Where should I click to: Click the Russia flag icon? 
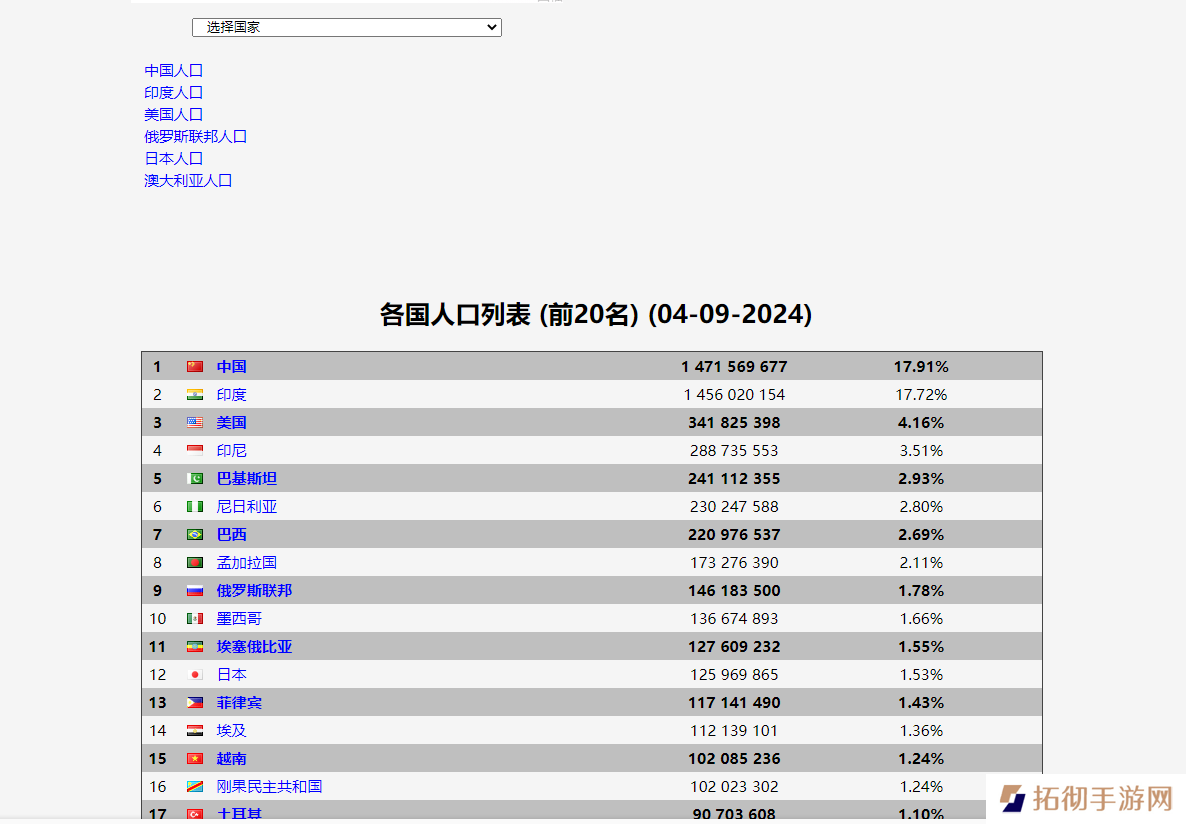coord(195,591)
